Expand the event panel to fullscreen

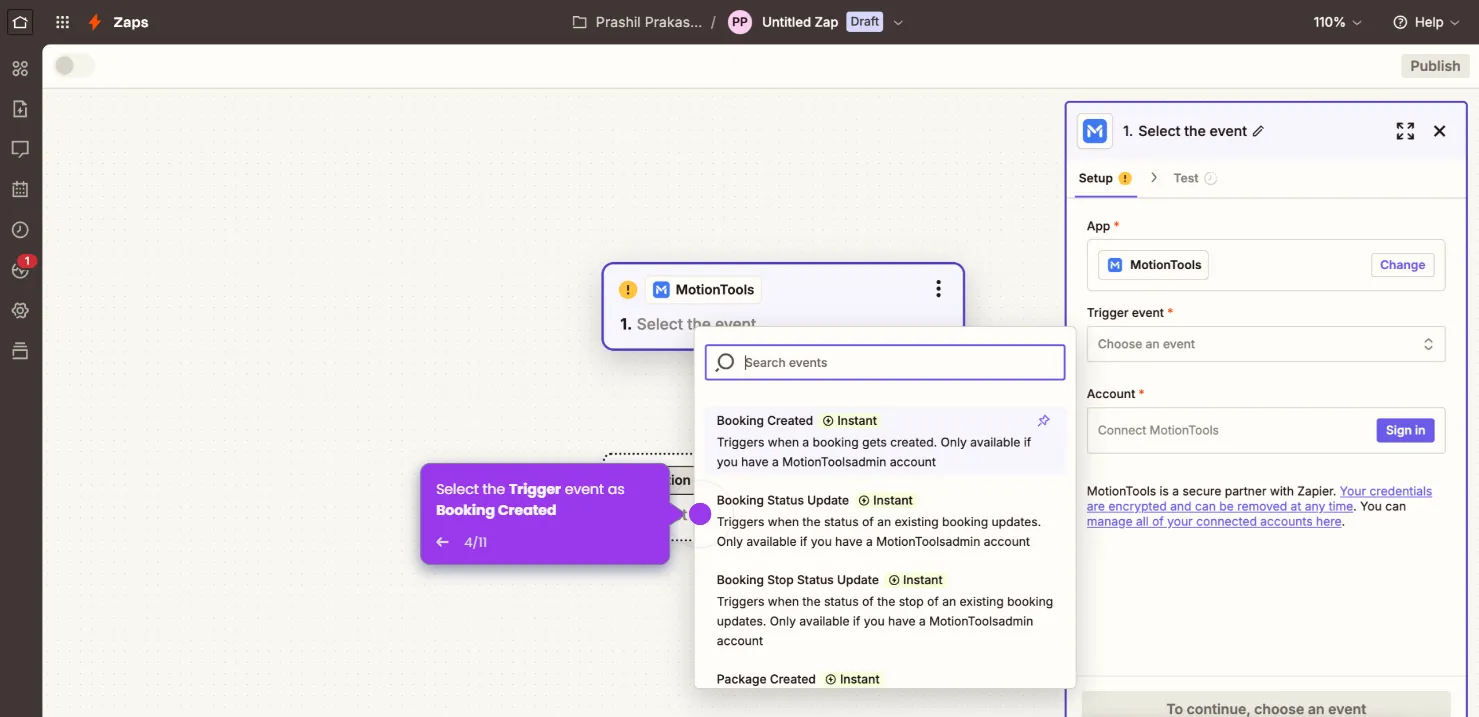1404,130
